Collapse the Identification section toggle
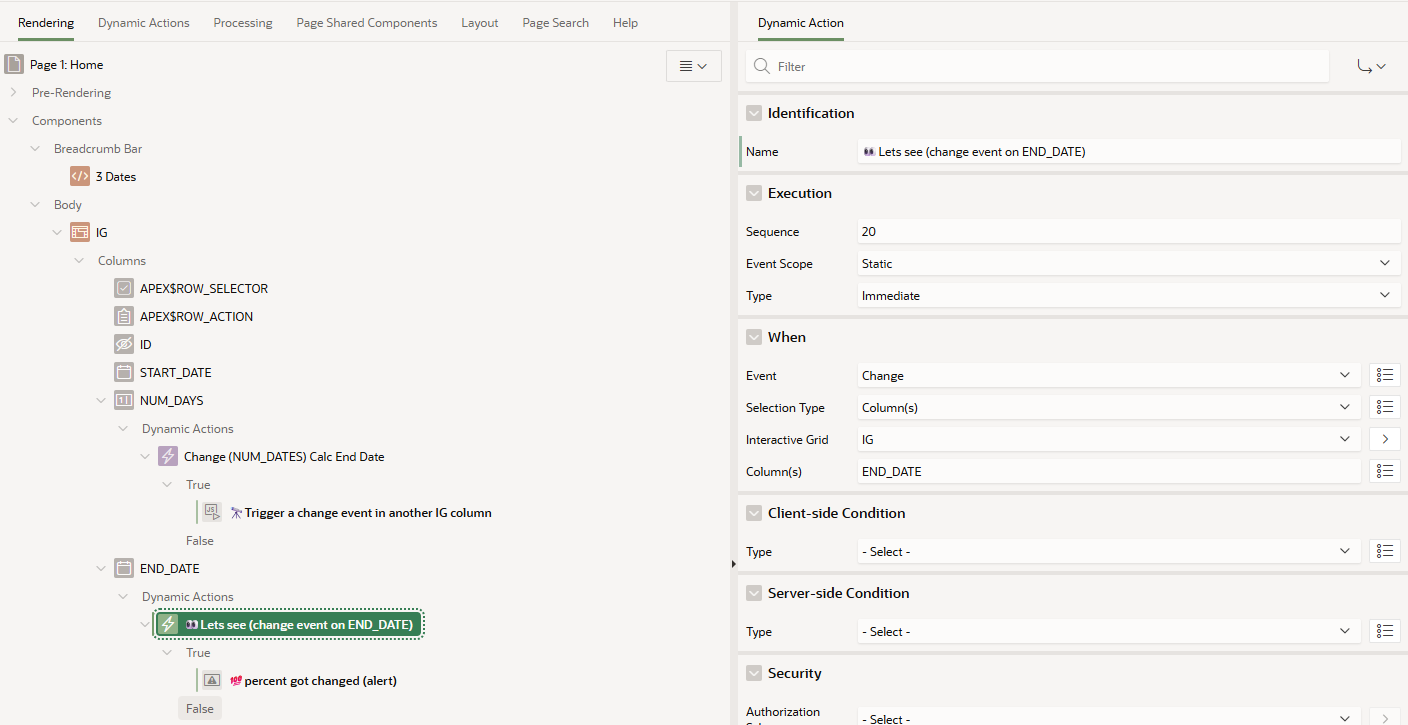This screenshot has width=1408, height=725. 754,113
